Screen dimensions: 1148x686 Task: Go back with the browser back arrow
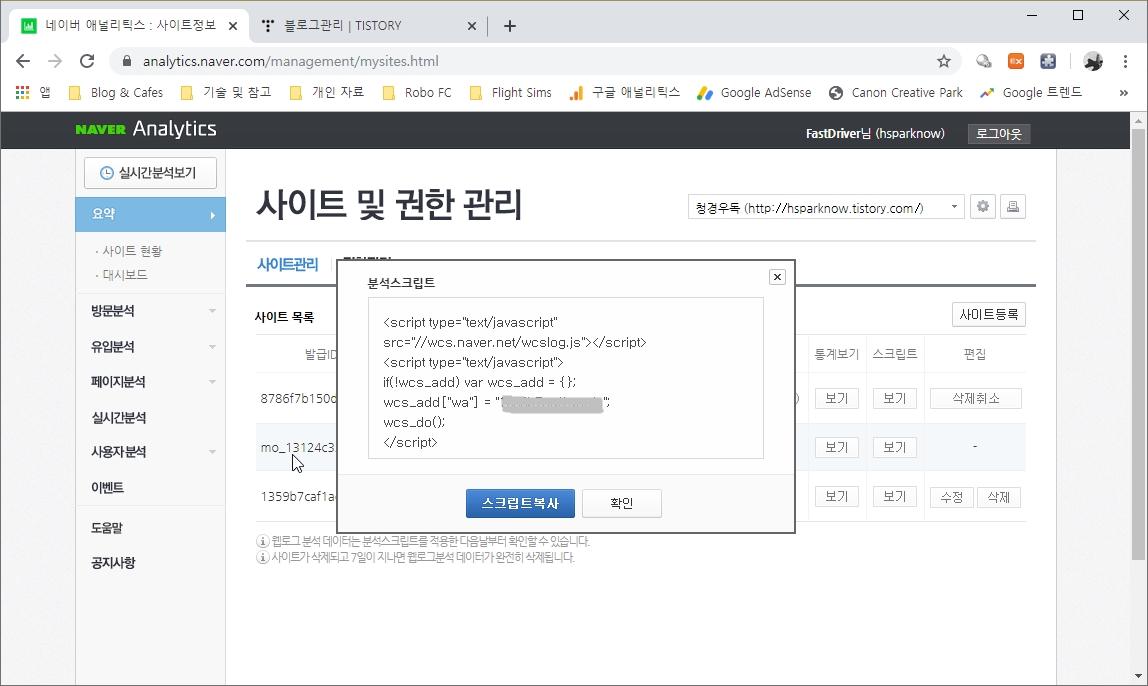coord(23,61)
